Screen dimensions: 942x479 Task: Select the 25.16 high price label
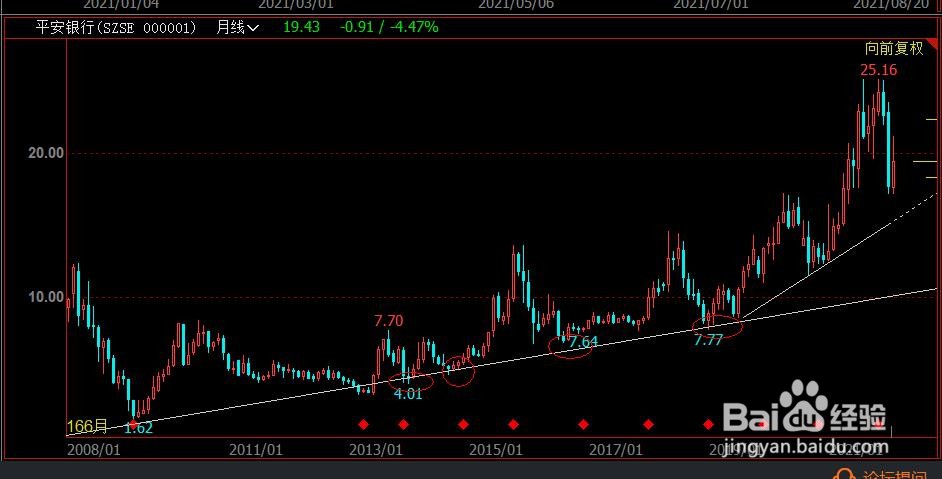[878, 70]
